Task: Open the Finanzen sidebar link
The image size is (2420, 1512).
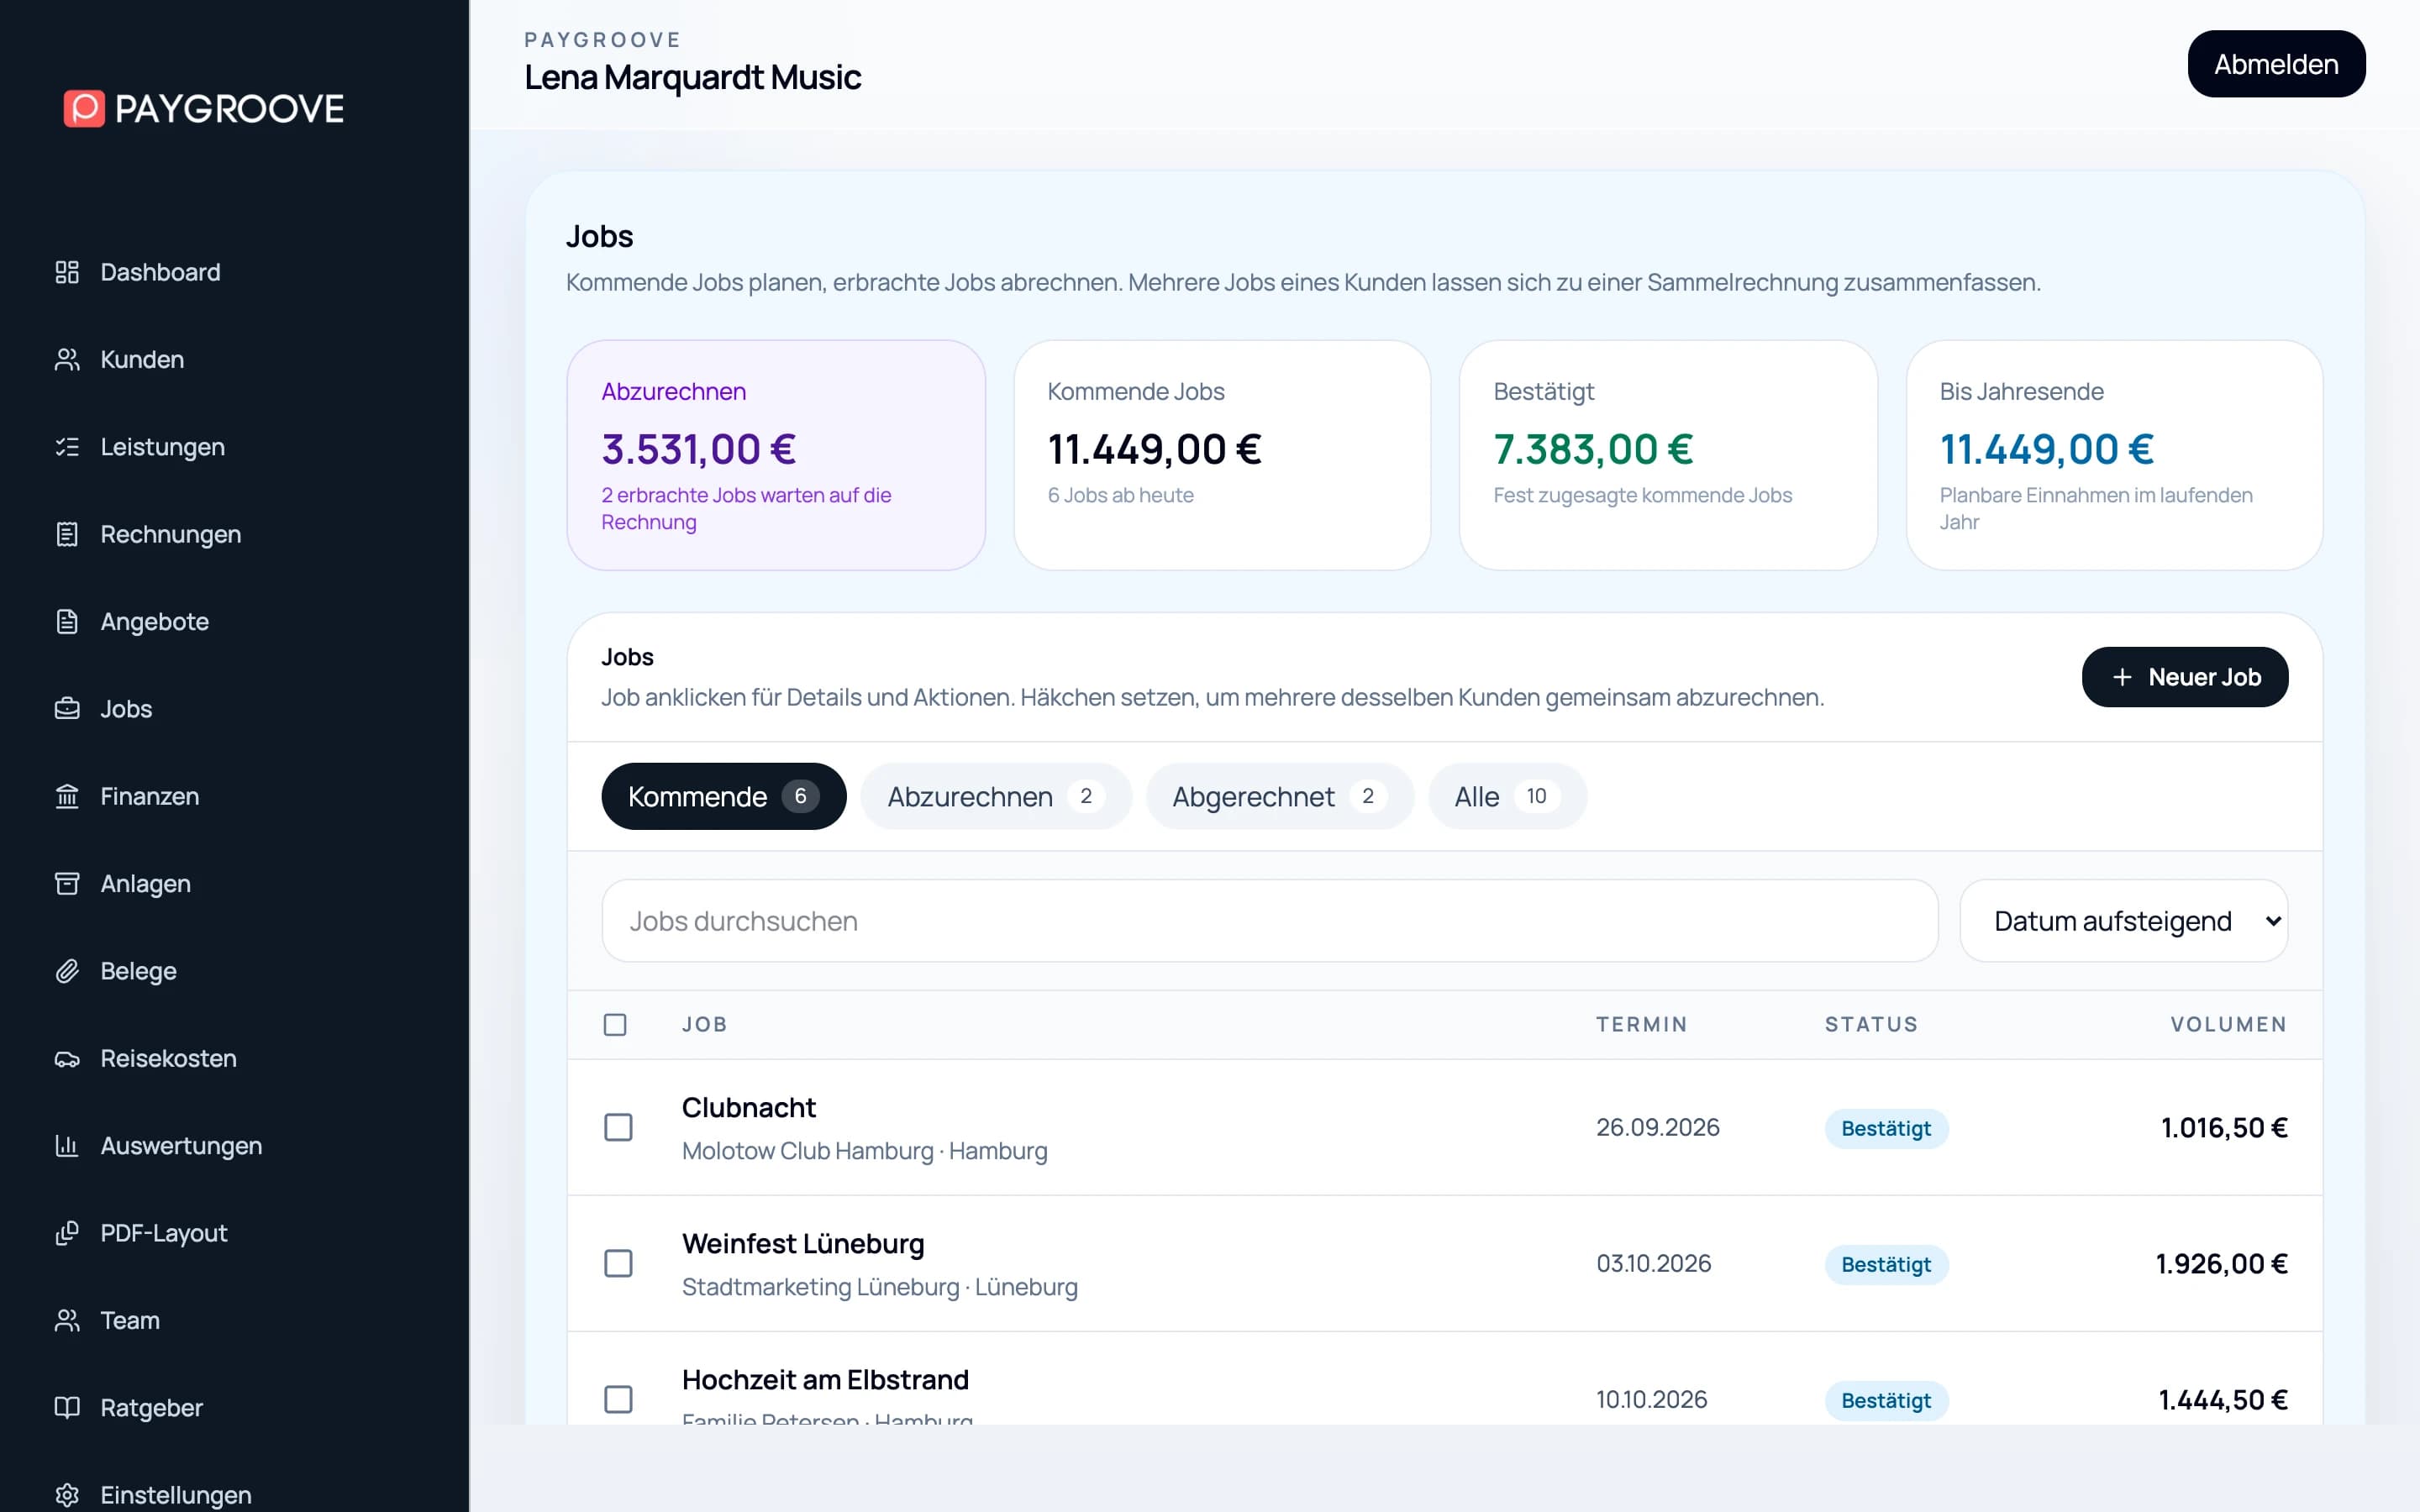Action: point(149,796)
